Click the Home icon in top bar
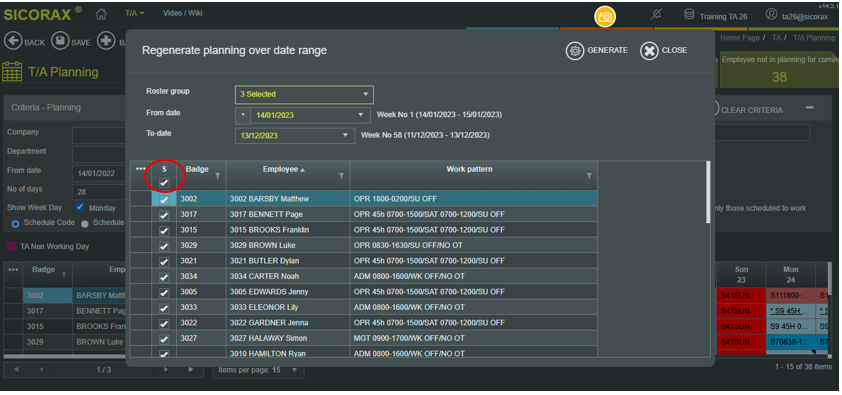842x395 pixels. (x=100, y=13)
